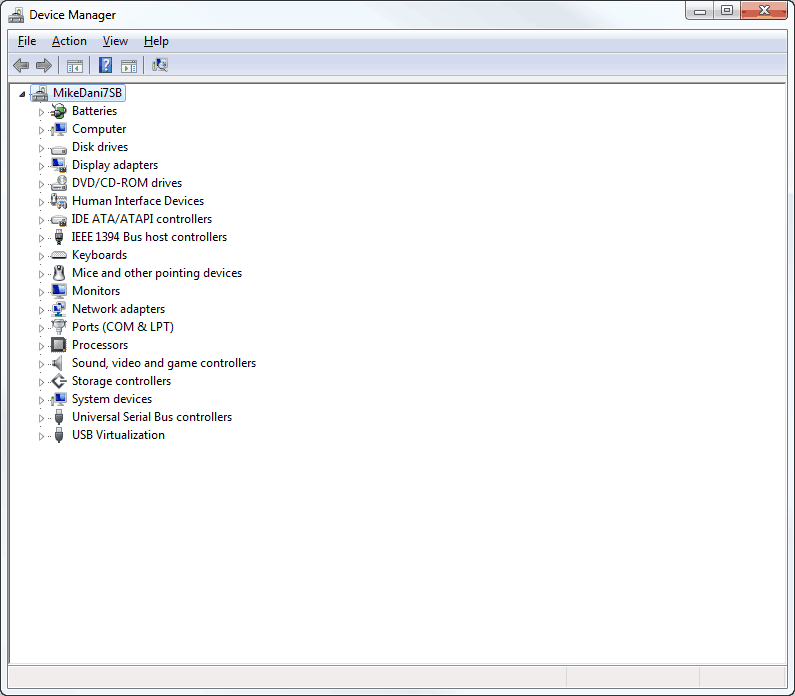Click the Network adapters category icon
Image resolution: width=795 pixels, height=696 pixels.
59,309
